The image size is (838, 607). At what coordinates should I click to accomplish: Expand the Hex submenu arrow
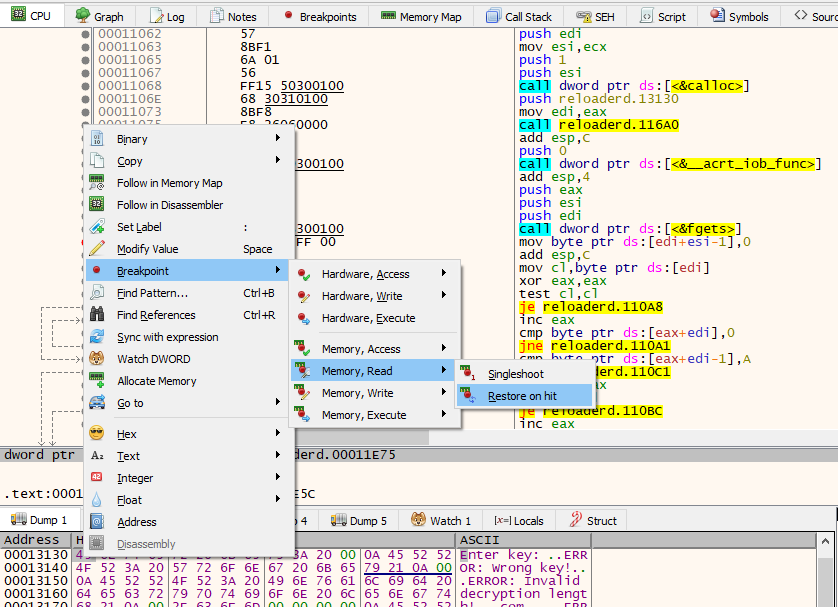278,432
